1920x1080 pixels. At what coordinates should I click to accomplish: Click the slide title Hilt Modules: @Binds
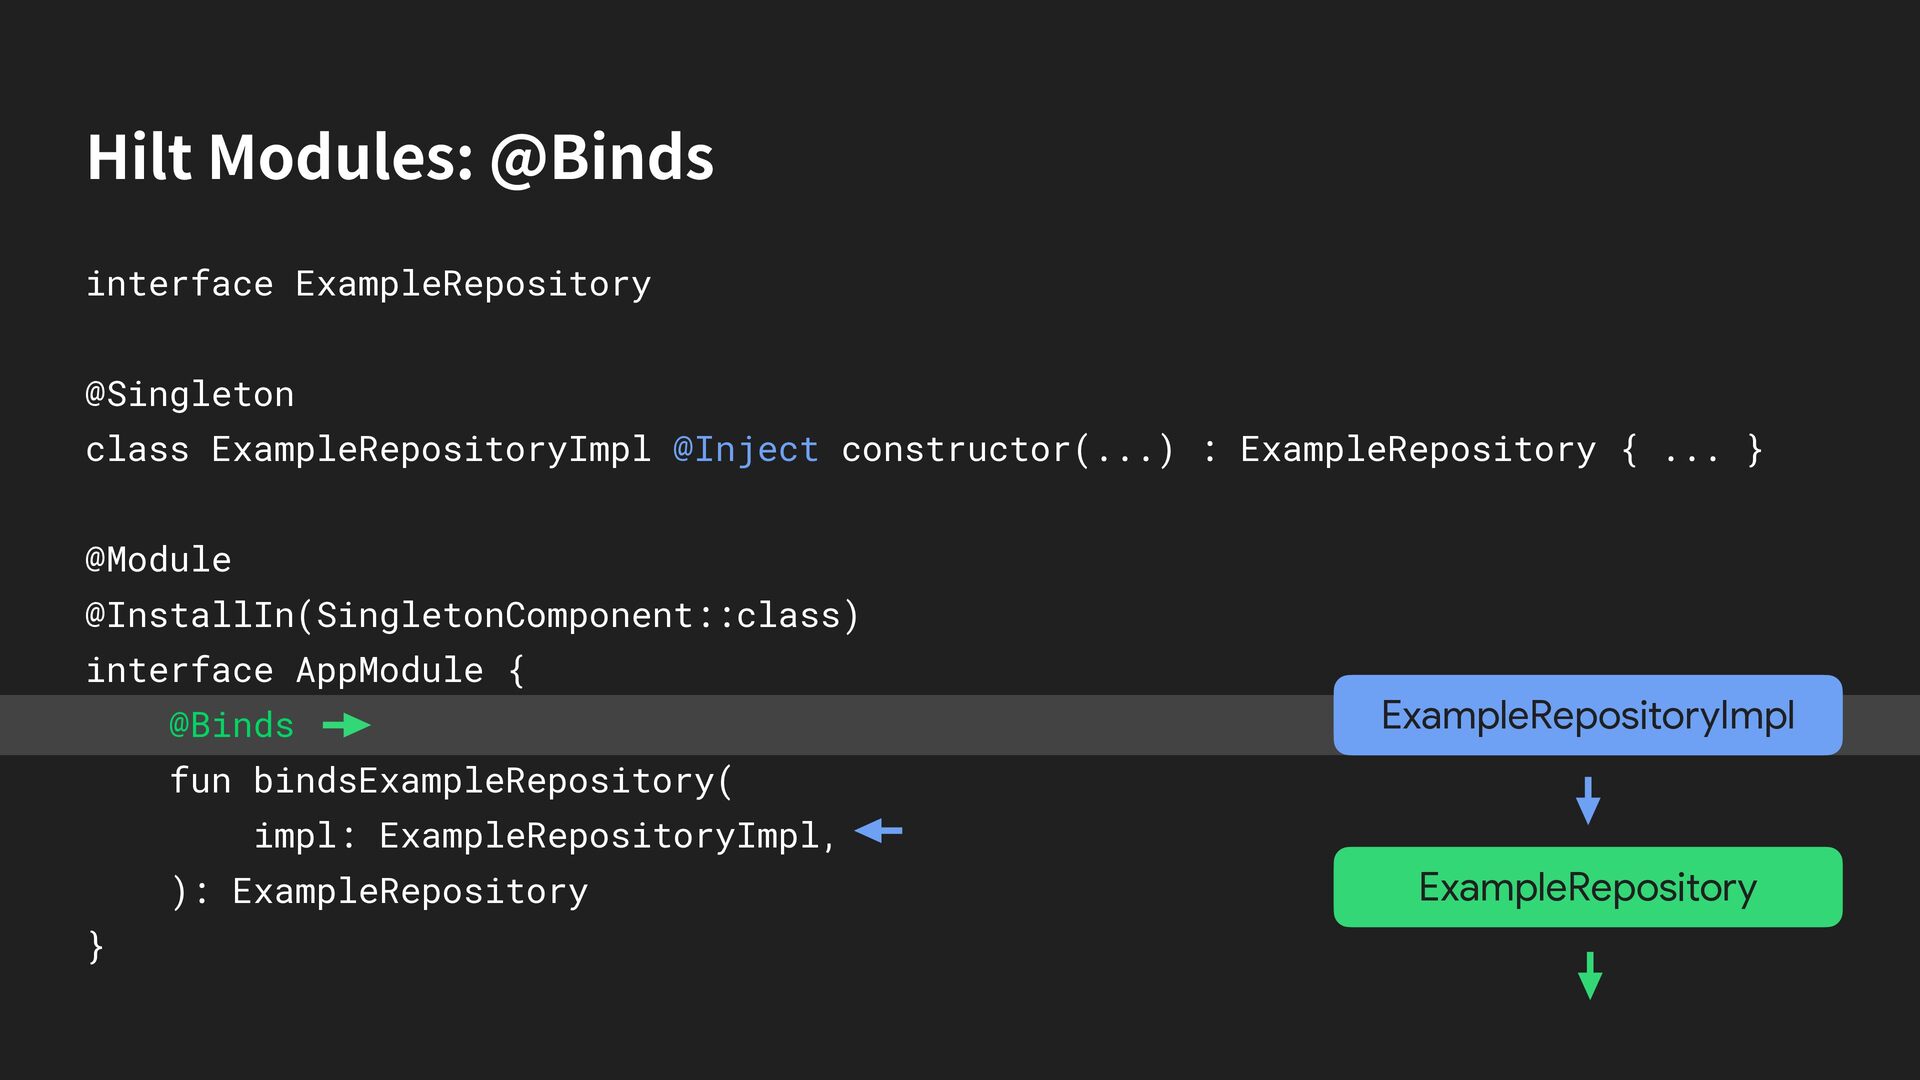tap(400, 157)
